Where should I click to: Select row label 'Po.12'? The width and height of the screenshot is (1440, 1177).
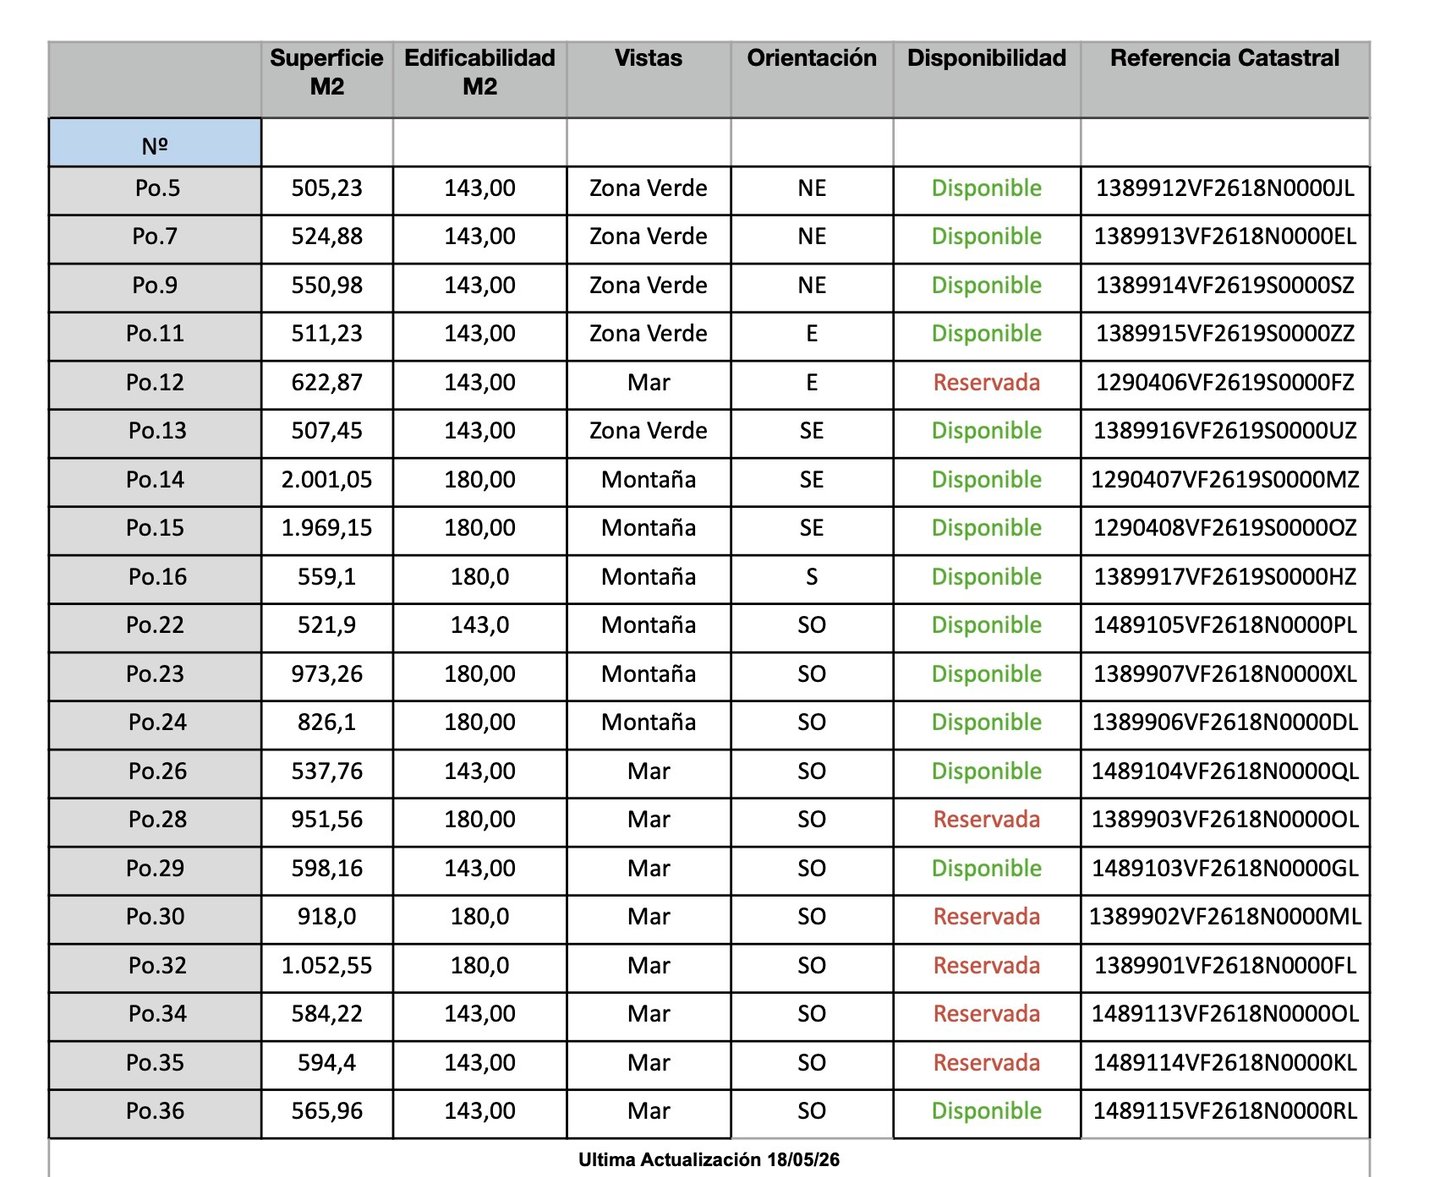(155, 382)
